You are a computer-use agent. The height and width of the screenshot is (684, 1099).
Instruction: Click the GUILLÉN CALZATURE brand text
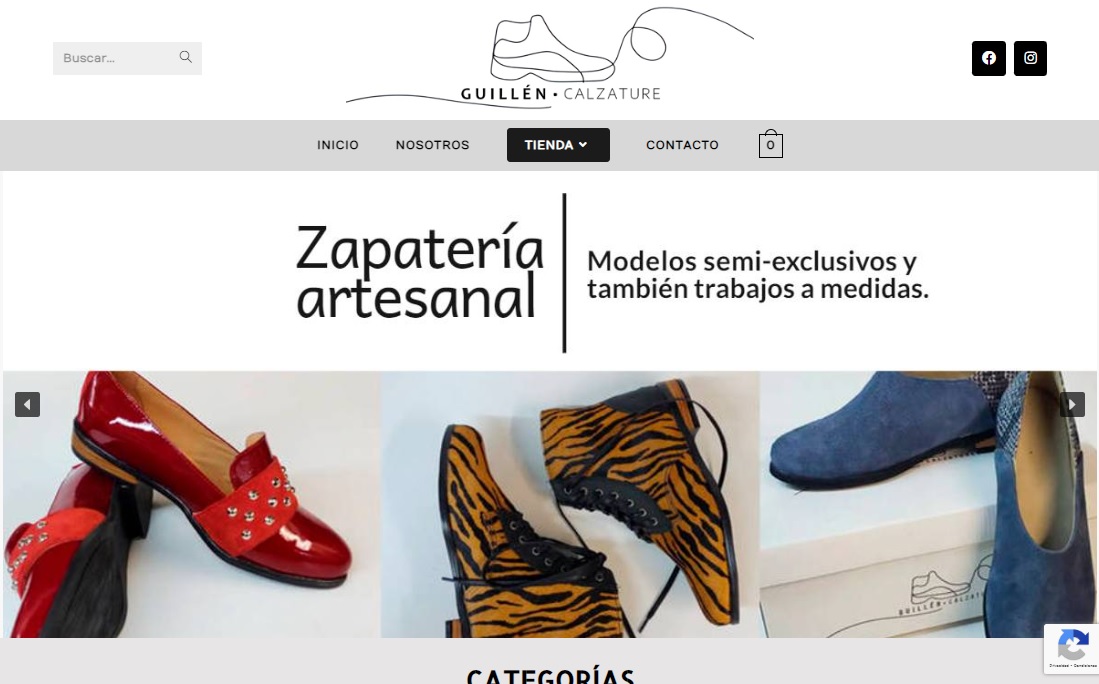[560, 93]
